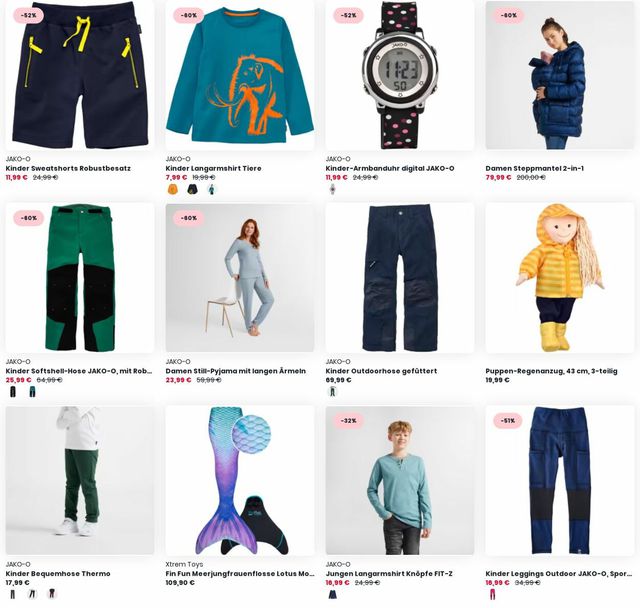Open the green softshell pants image
640x608 pixels.
[80, 278]
